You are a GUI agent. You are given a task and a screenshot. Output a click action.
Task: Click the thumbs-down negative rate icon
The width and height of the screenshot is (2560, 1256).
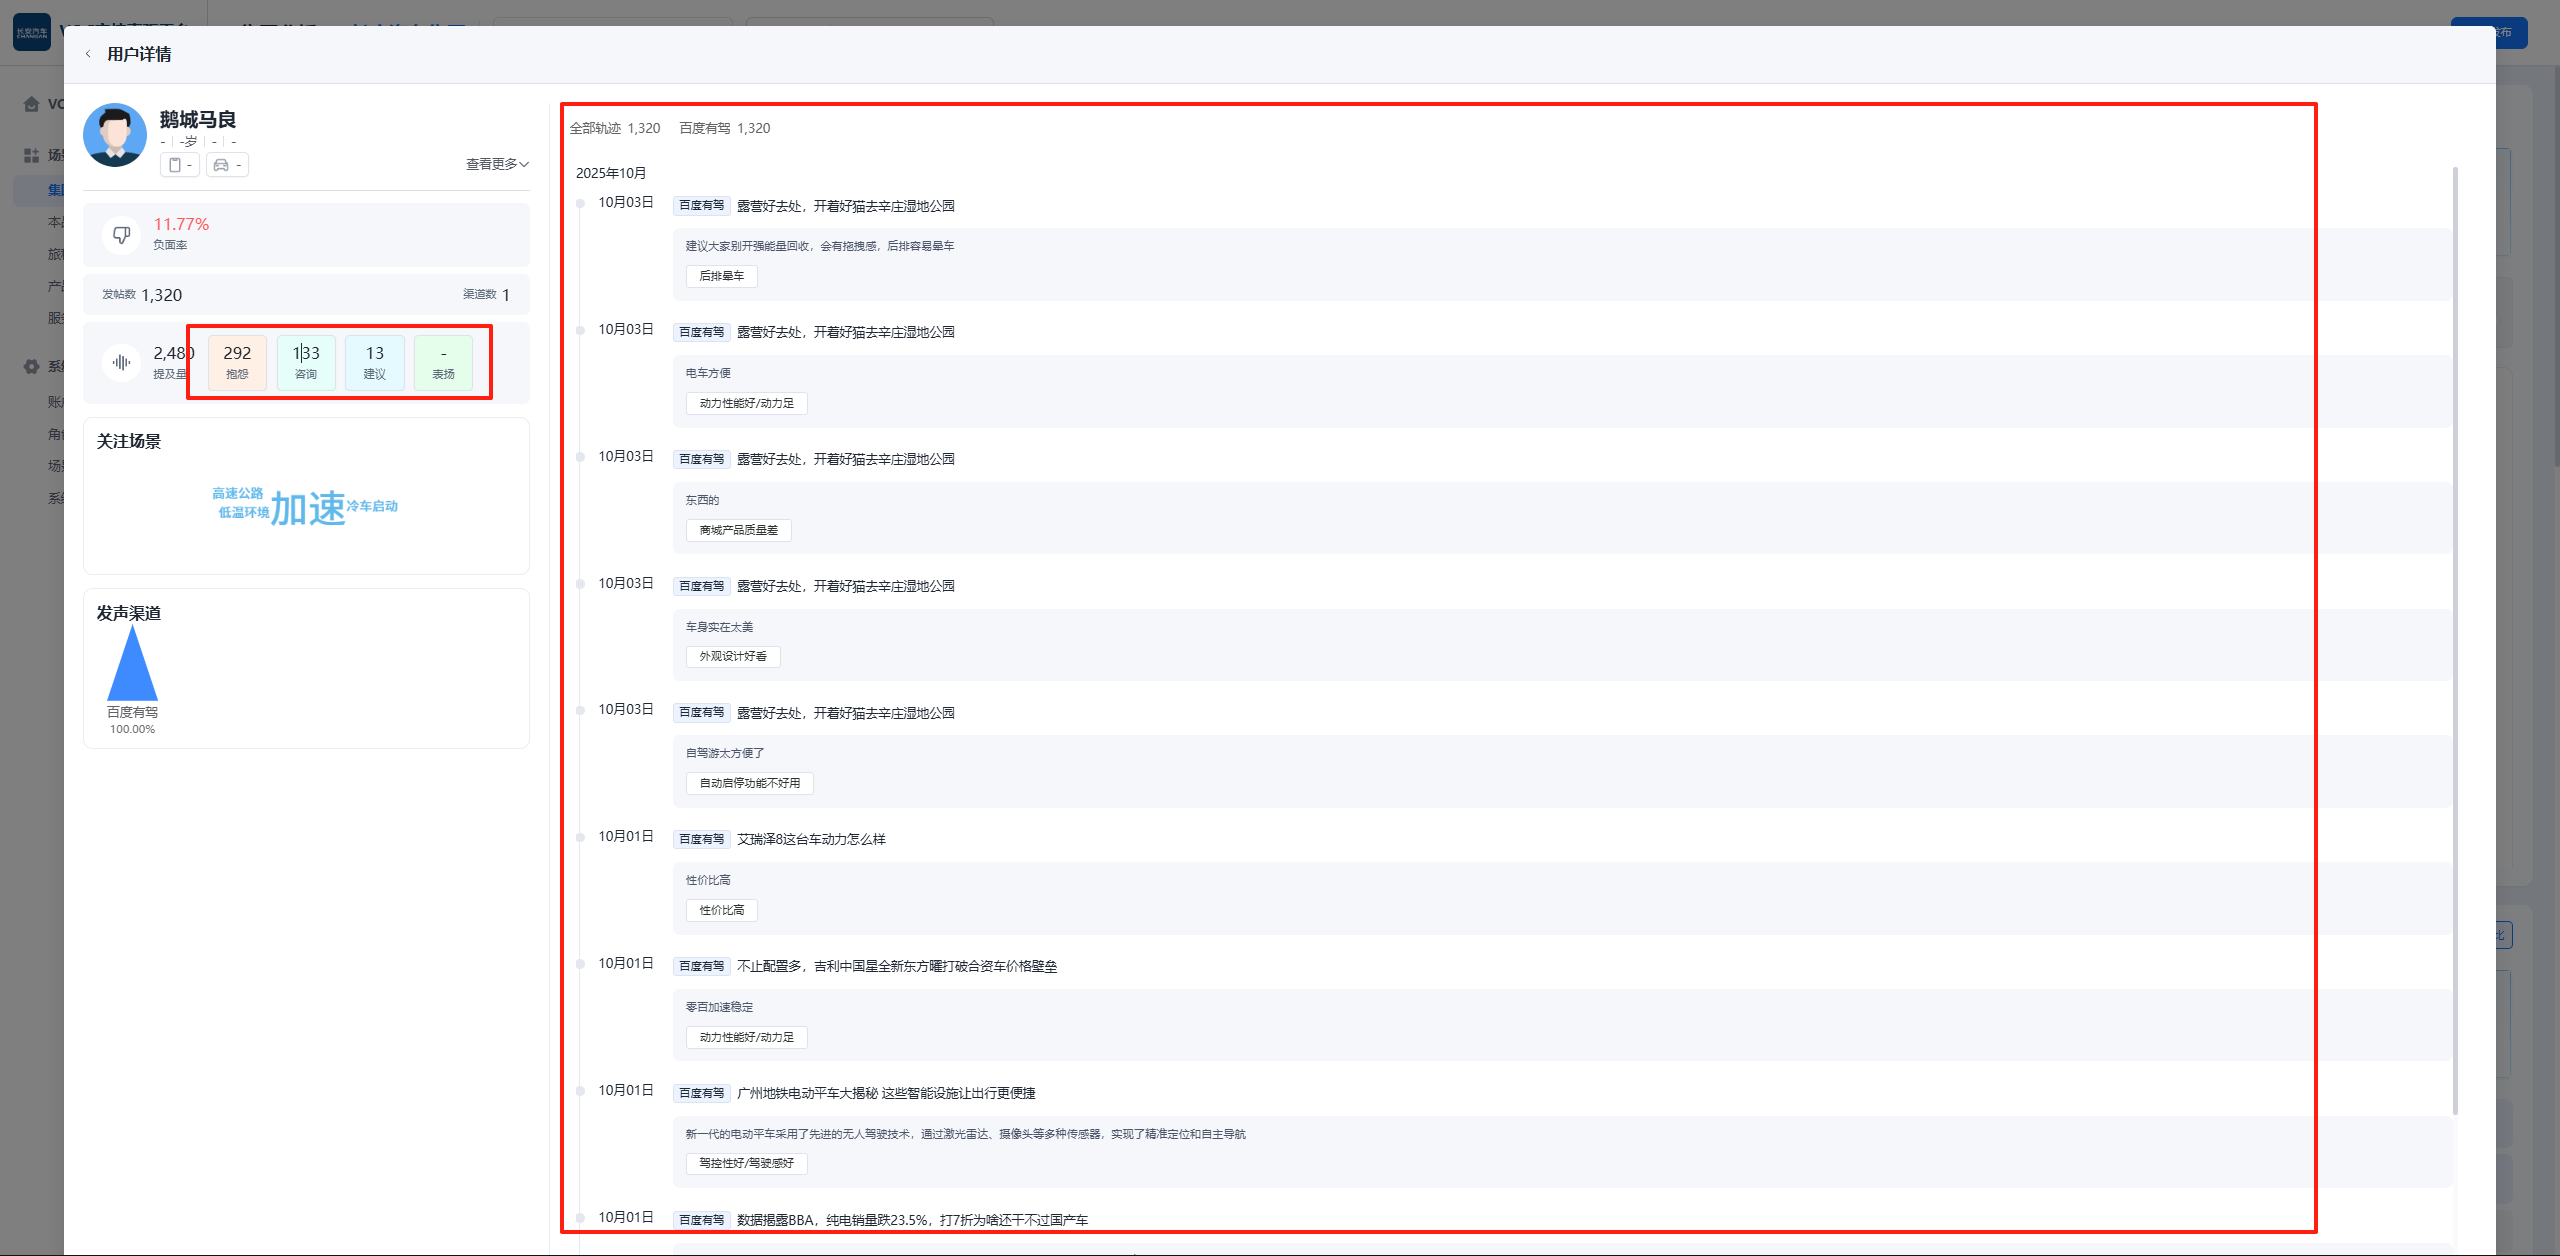(x=121, y=235)
